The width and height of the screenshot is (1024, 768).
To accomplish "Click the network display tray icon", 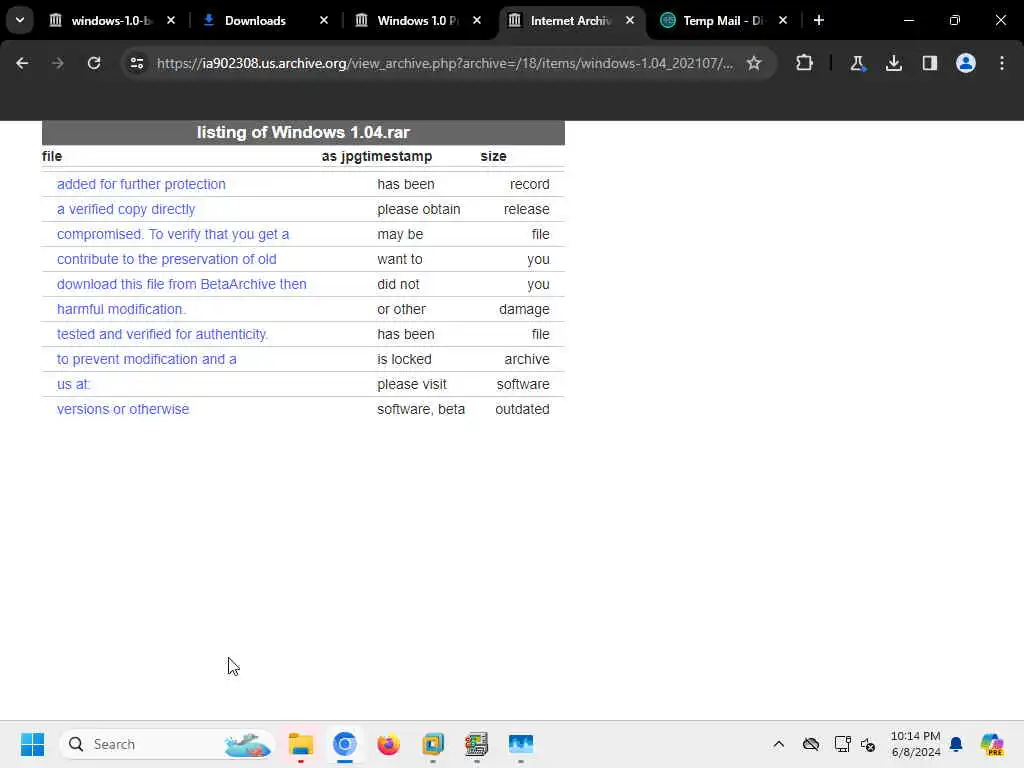I will 842,744.
